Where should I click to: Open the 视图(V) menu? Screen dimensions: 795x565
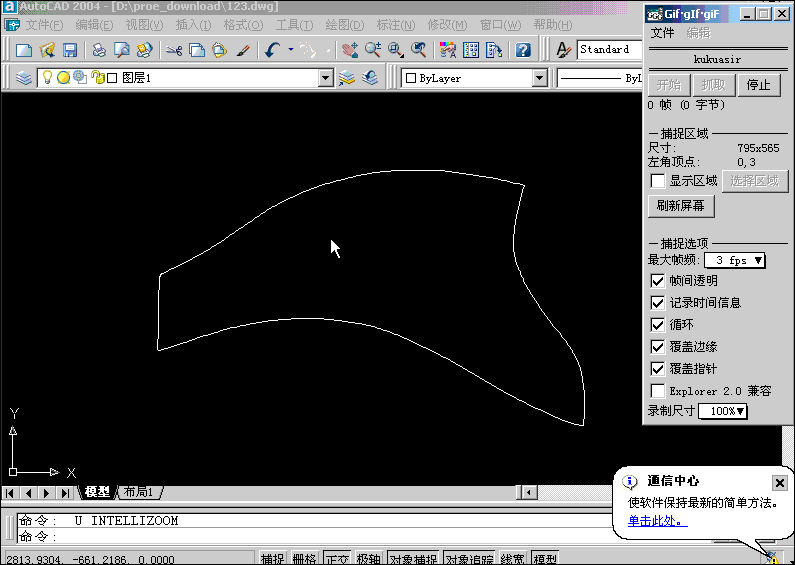[x=144, y=25]
